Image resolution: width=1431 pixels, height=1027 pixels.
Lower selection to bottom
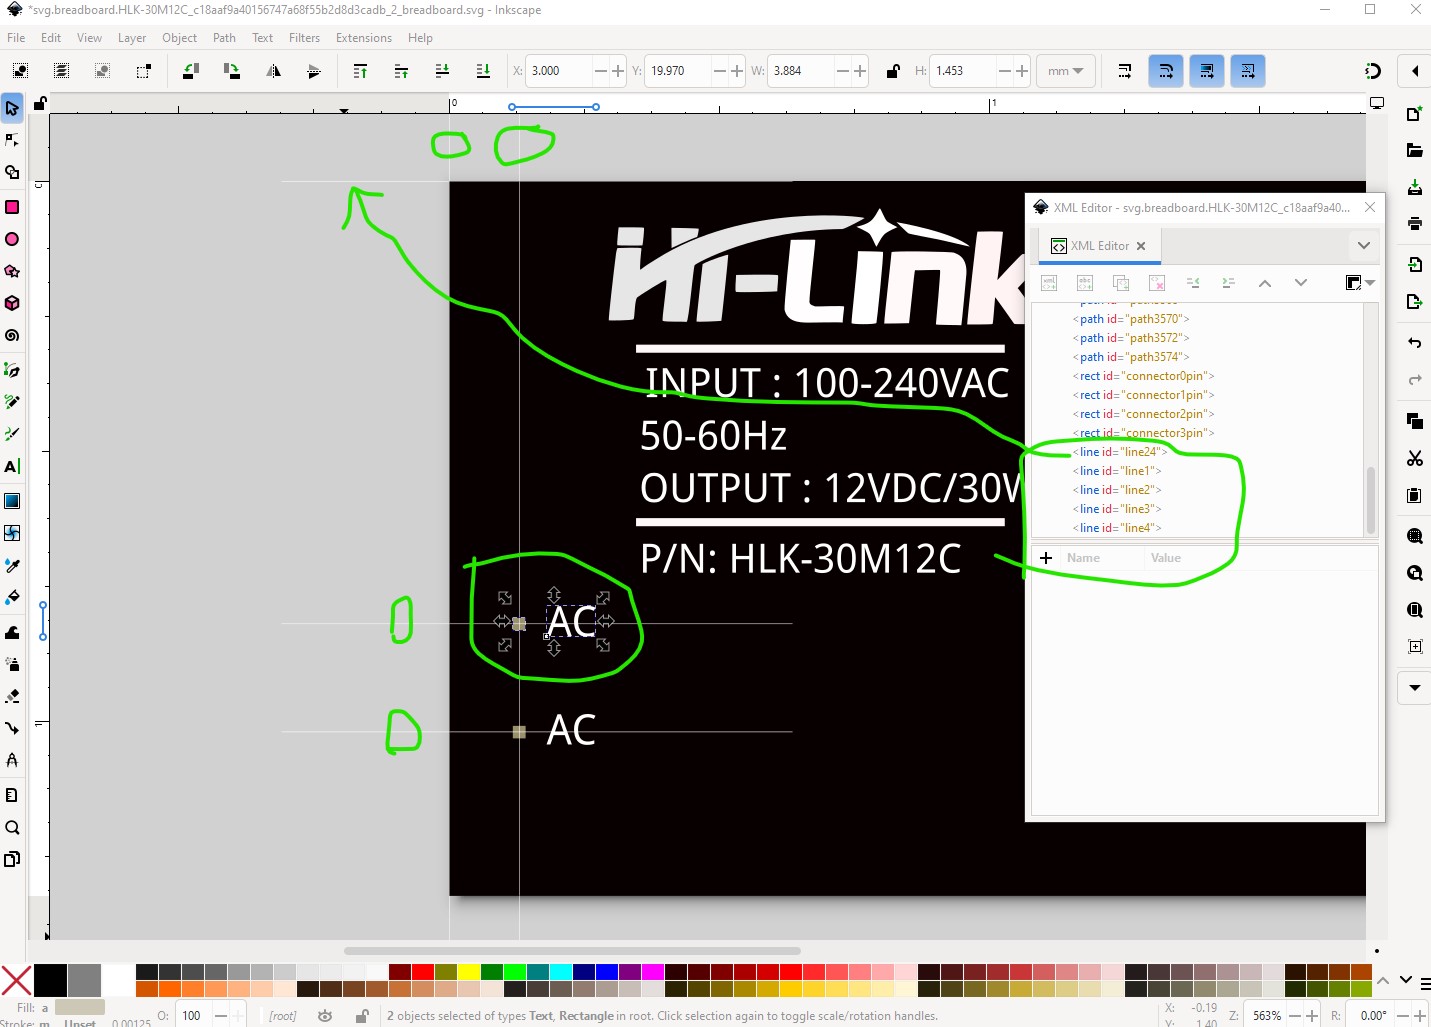tap(483, 71)
